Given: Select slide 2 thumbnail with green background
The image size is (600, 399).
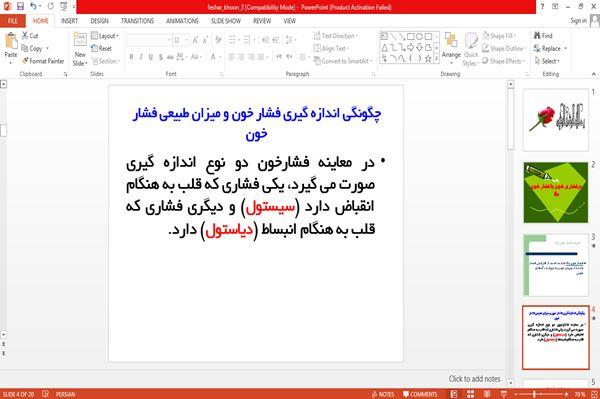Looking at the screenshot, I should click(556, 192).
